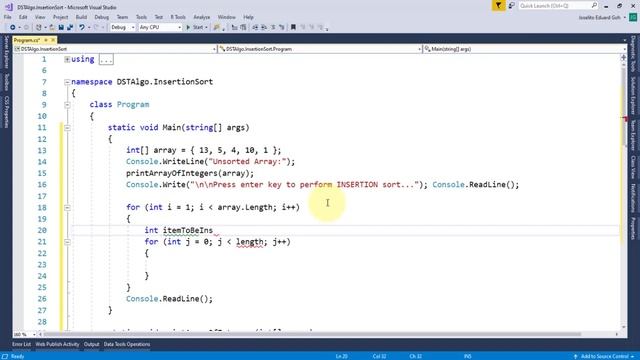
Task: Toggle a bookmark on the current line
Action: pos(293,27)
